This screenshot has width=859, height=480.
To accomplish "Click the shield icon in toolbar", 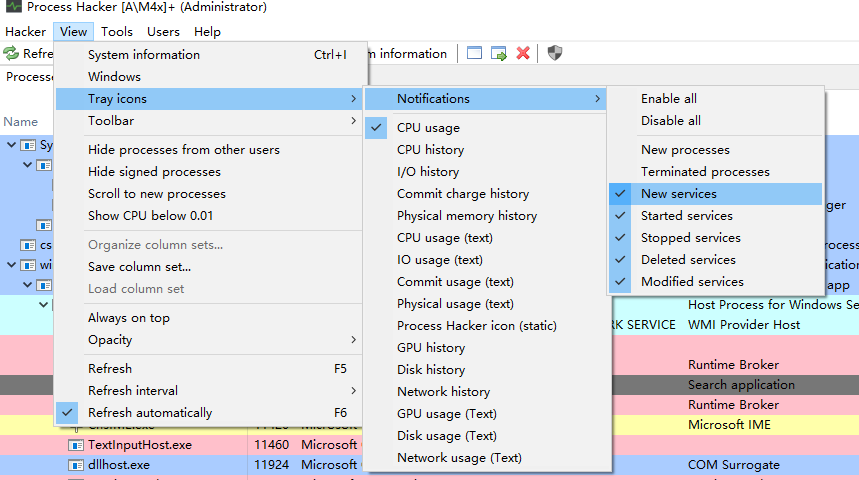I will [555, 53].
